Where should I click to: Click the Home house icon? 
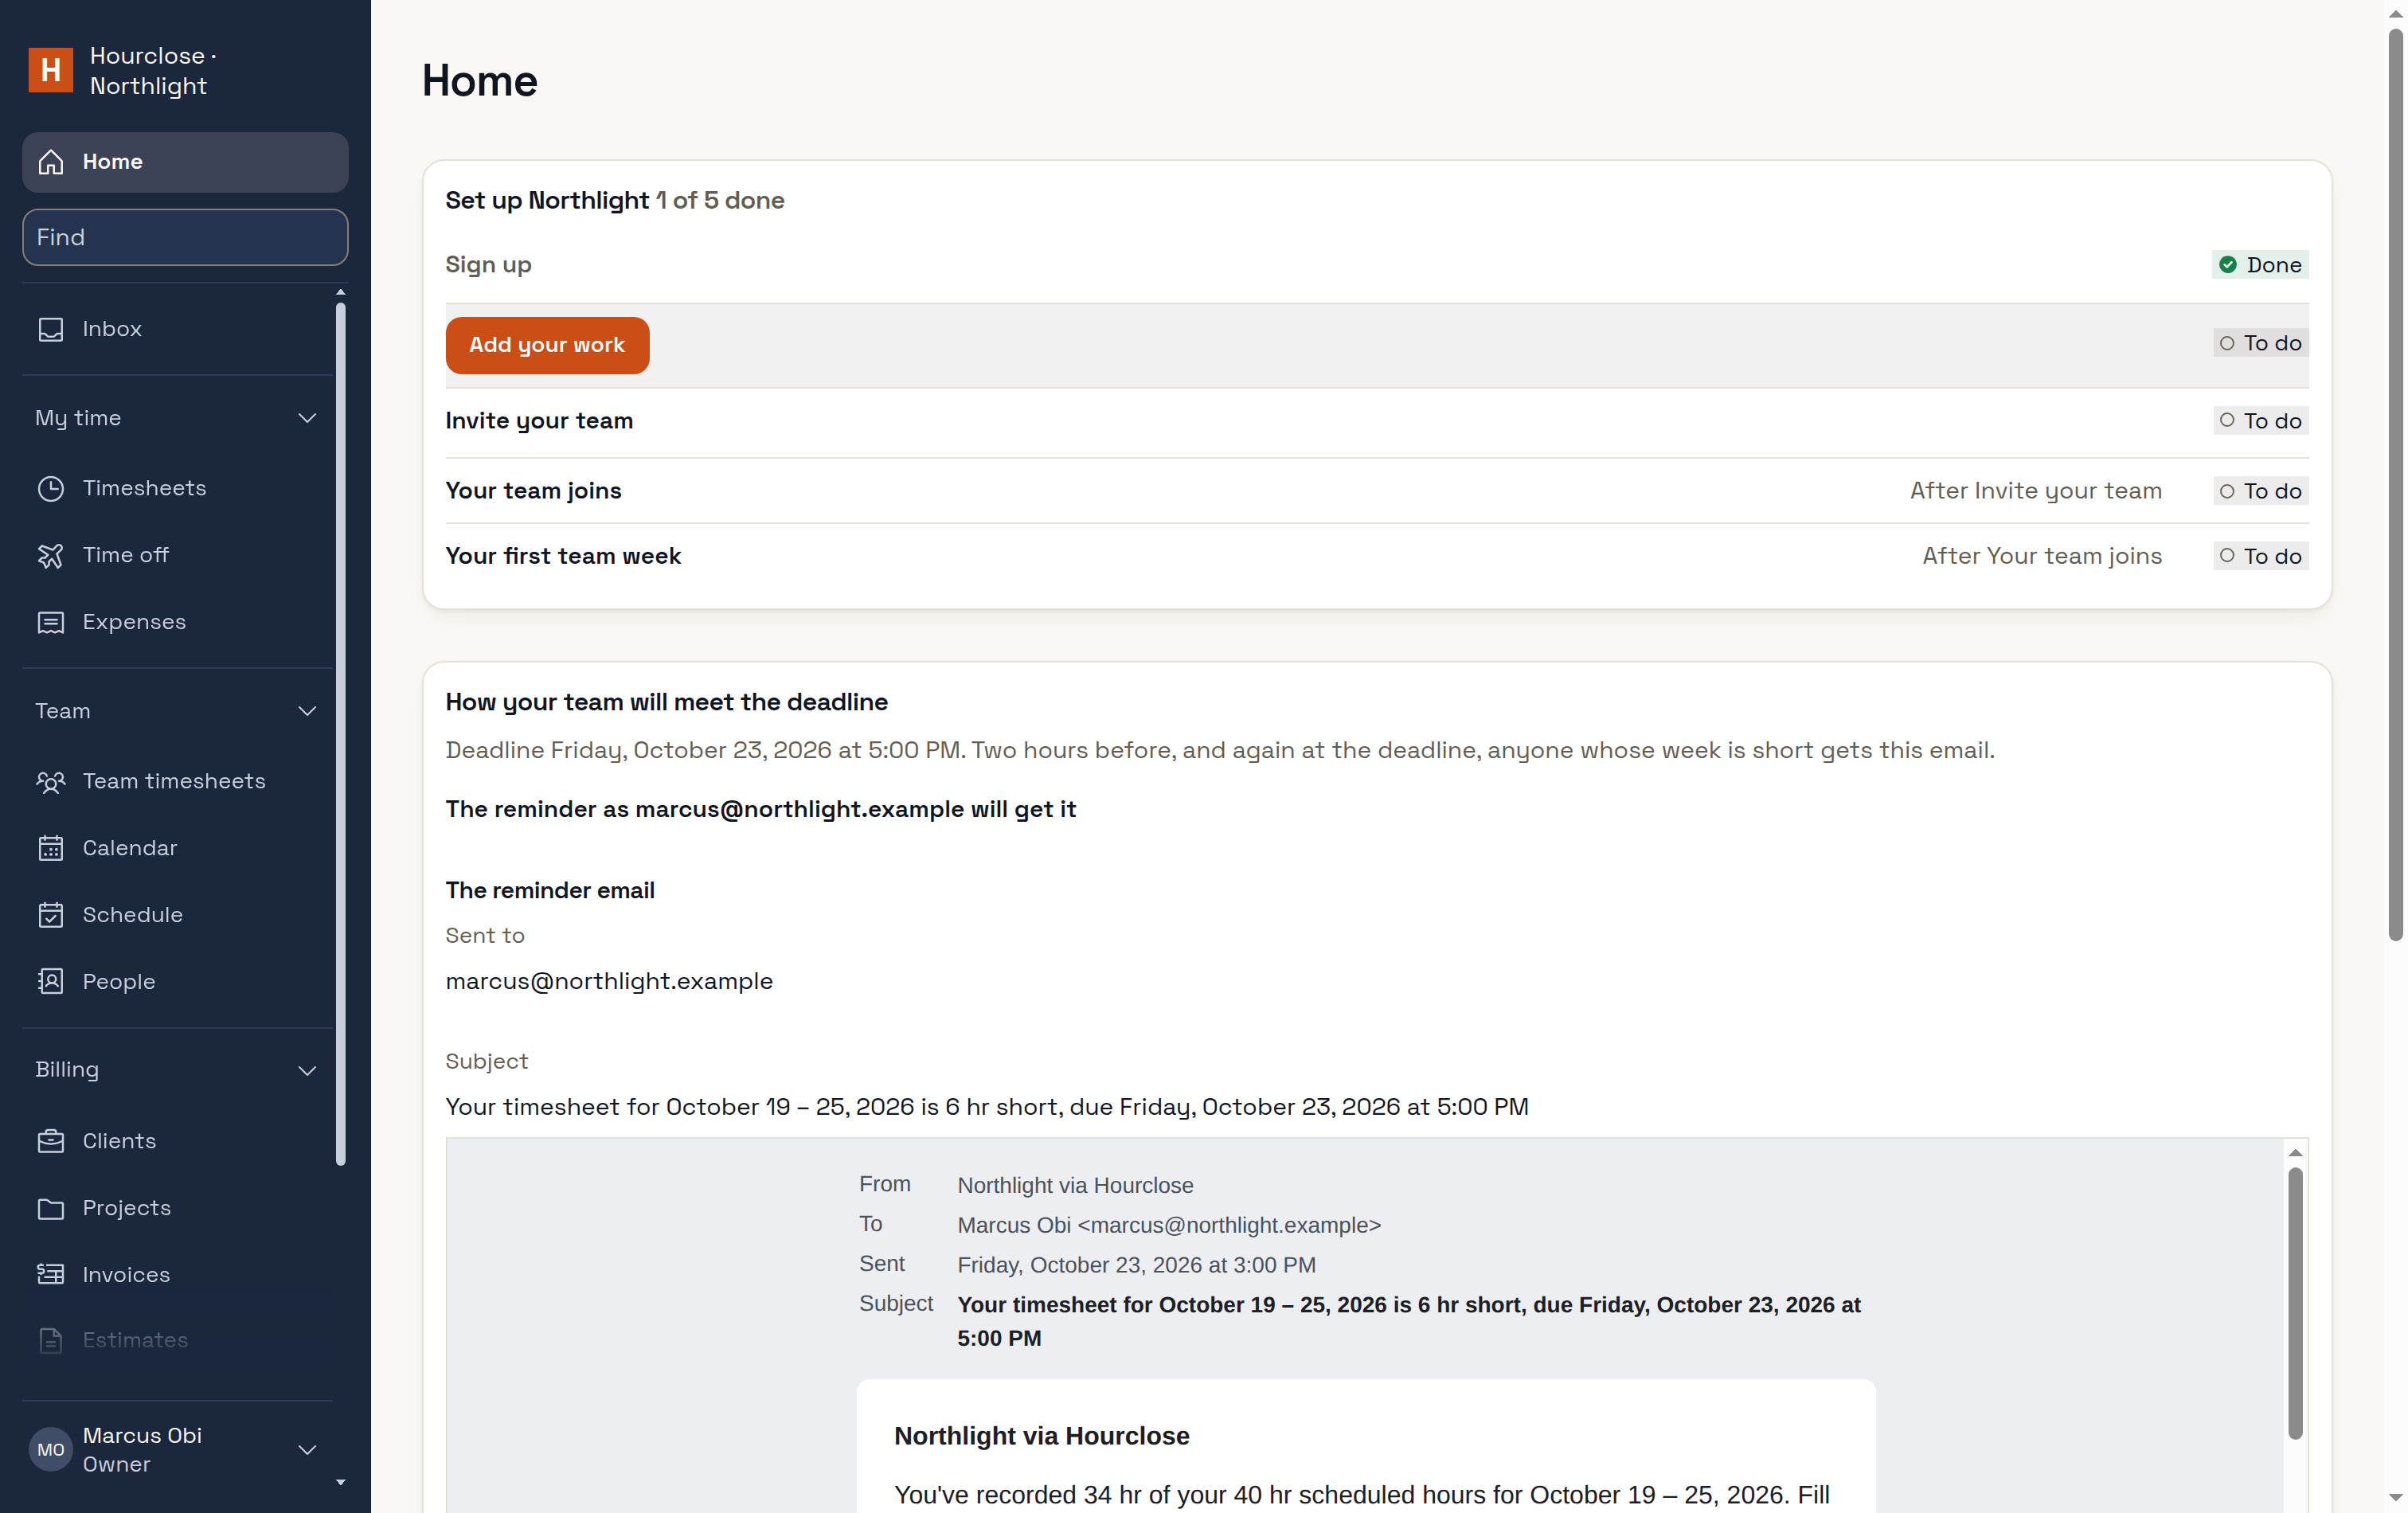(x=51, y=162)
